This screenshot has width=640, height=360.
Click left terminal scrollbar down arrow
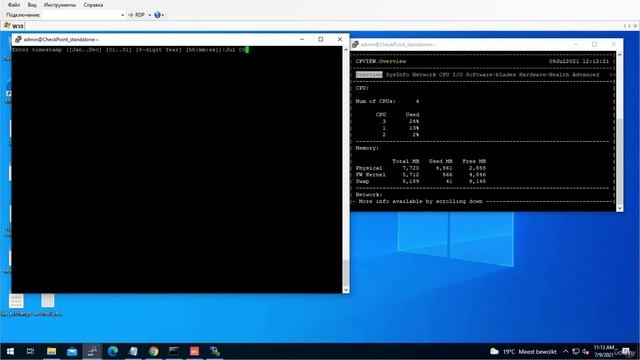(346, 290)
